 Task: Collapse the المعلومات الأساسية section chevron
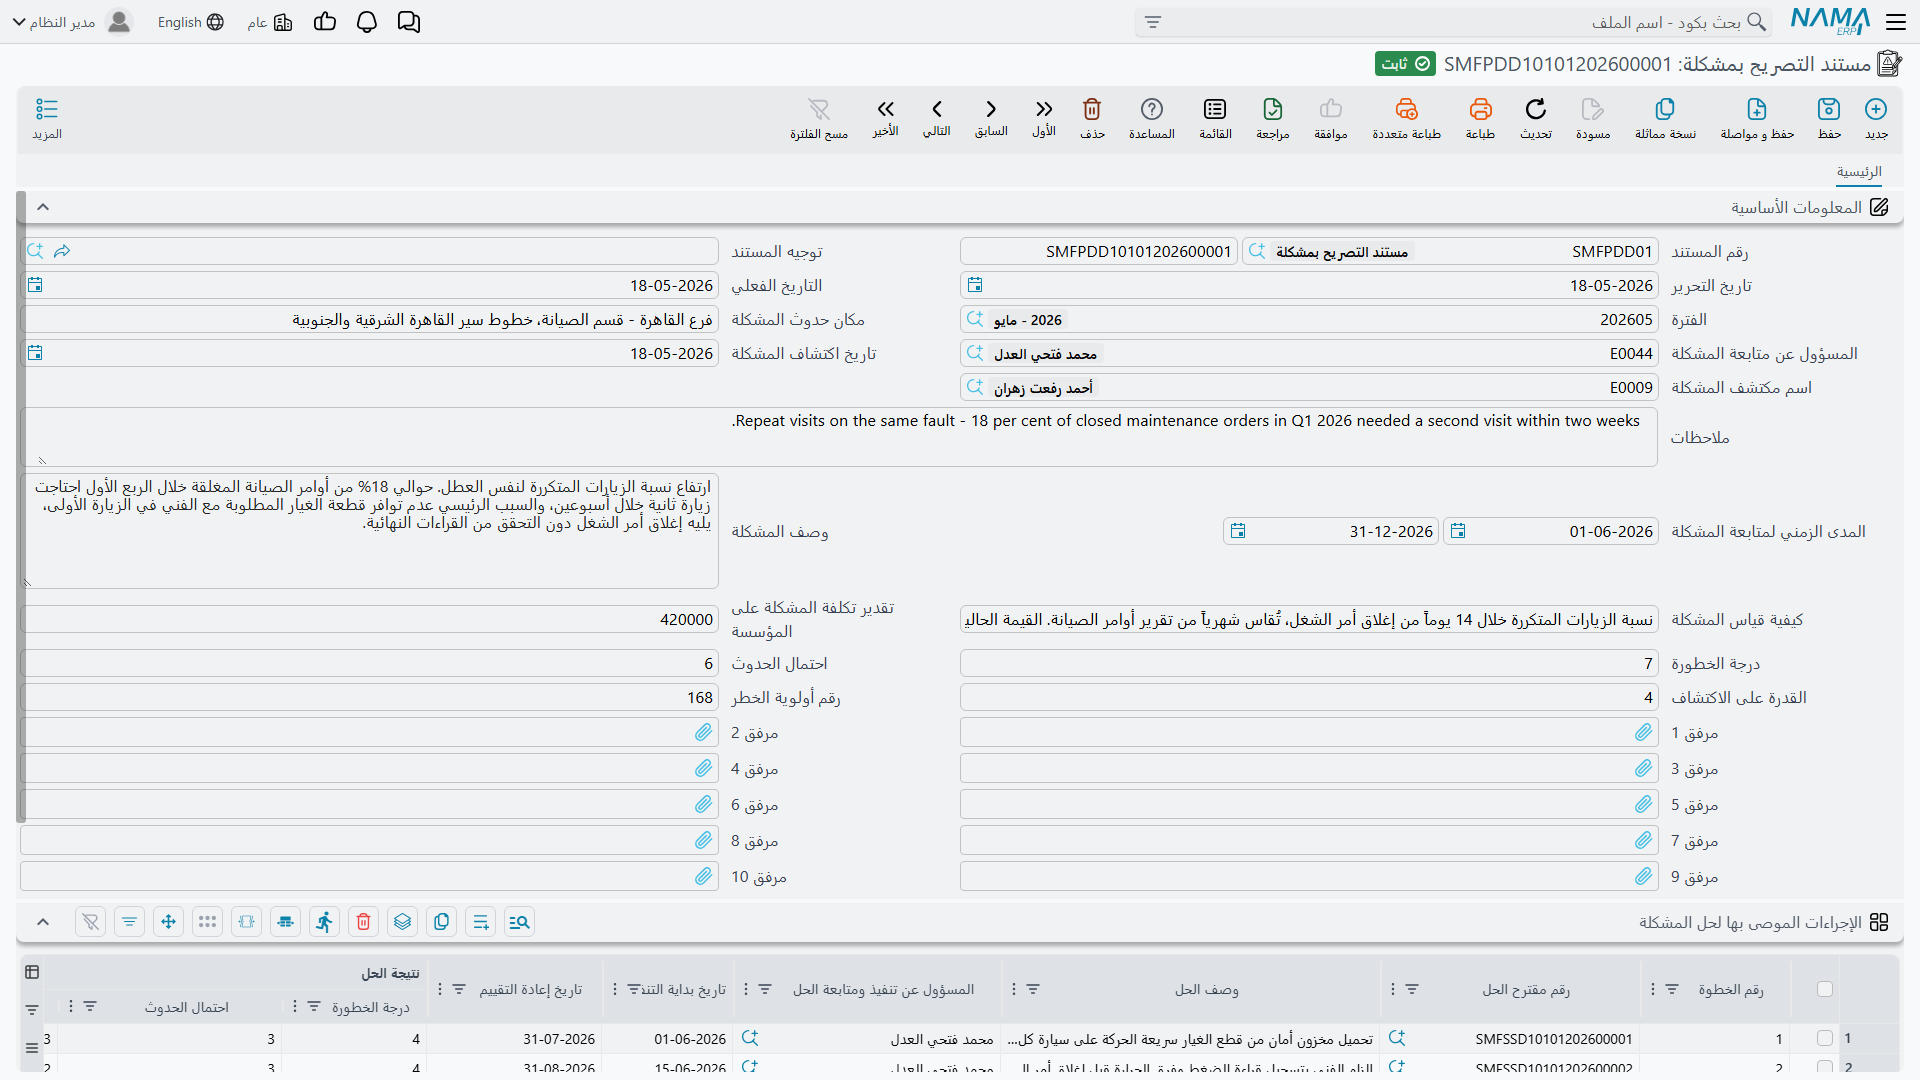point(43,207)
